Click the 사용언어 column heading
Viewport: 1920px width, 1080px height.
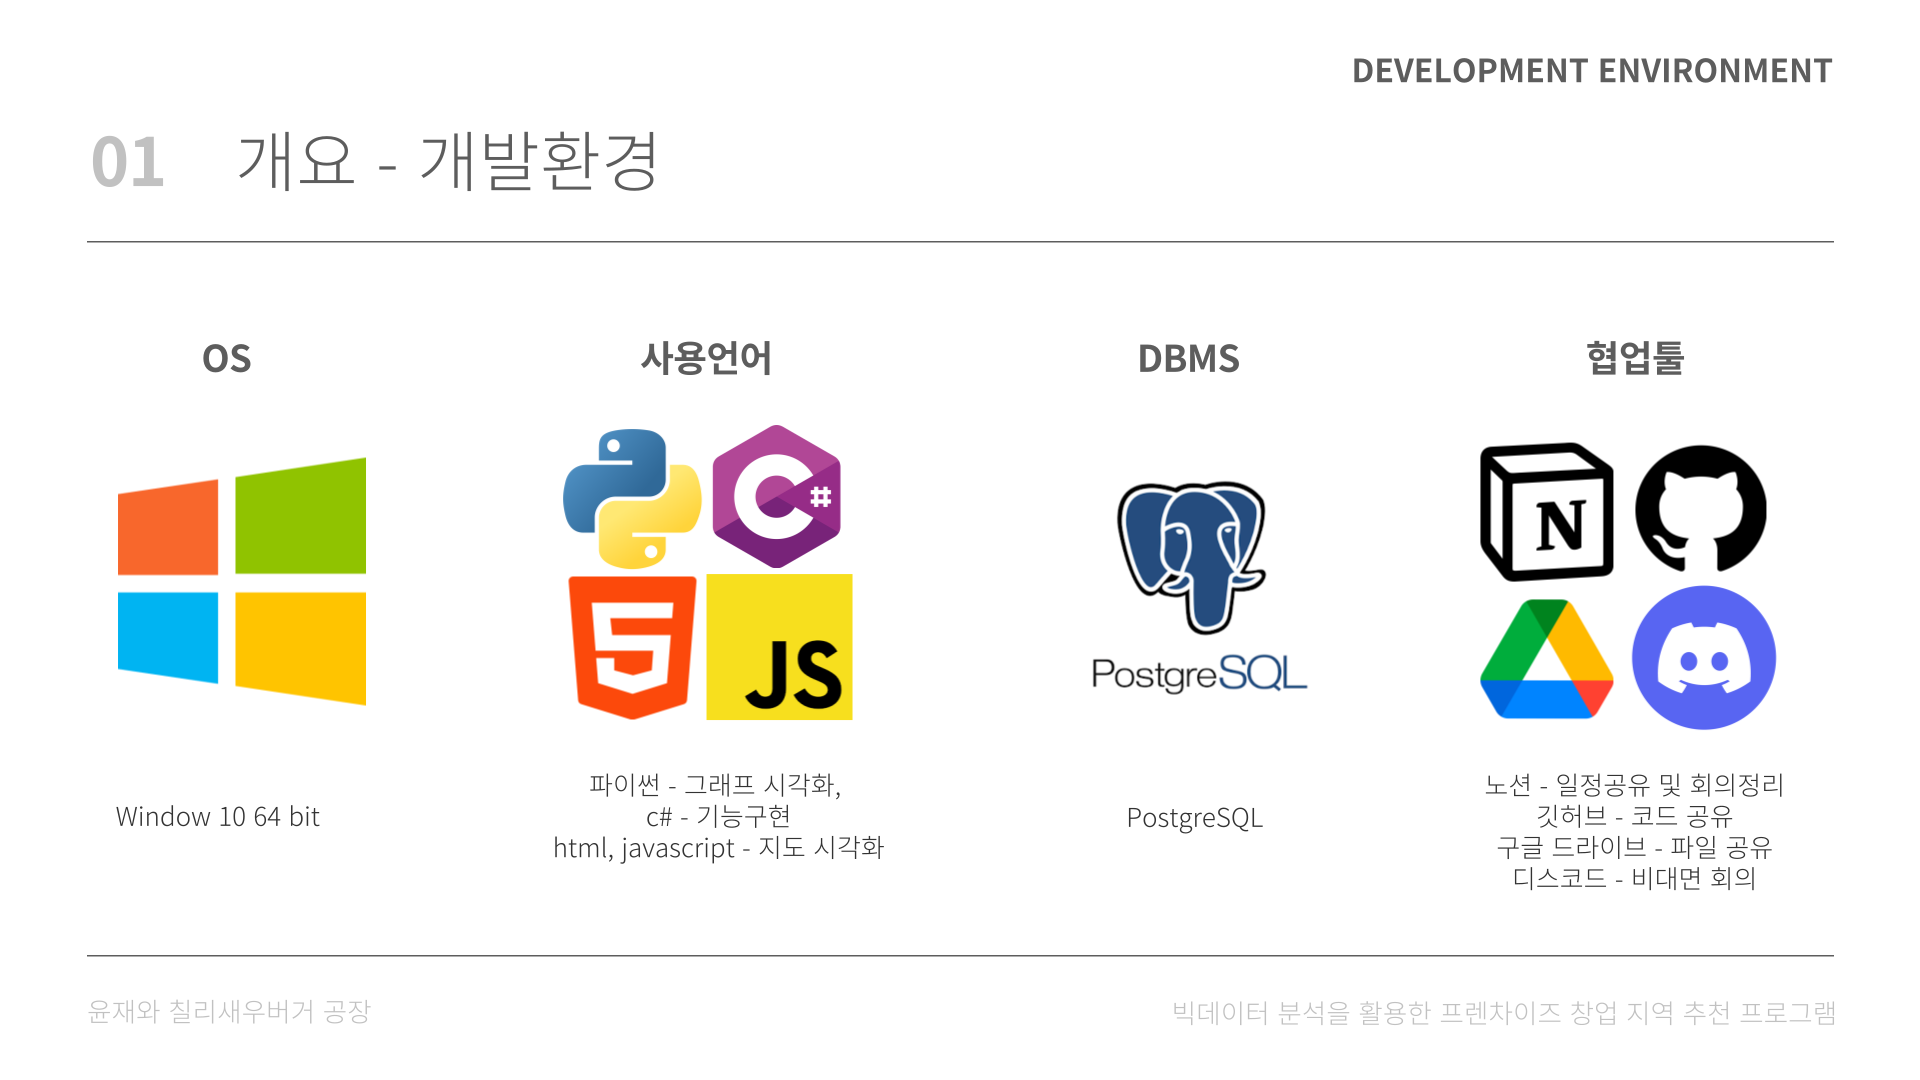[706, 358]
